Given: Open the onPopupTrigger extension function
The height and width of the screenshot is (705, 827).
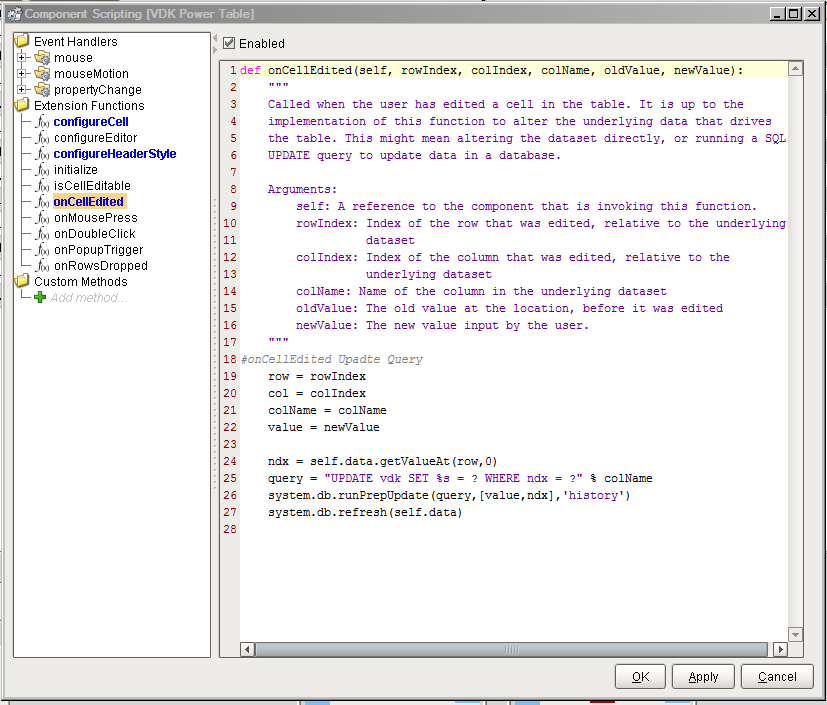Looking at the screenshot, I should (x=99, y=250).
